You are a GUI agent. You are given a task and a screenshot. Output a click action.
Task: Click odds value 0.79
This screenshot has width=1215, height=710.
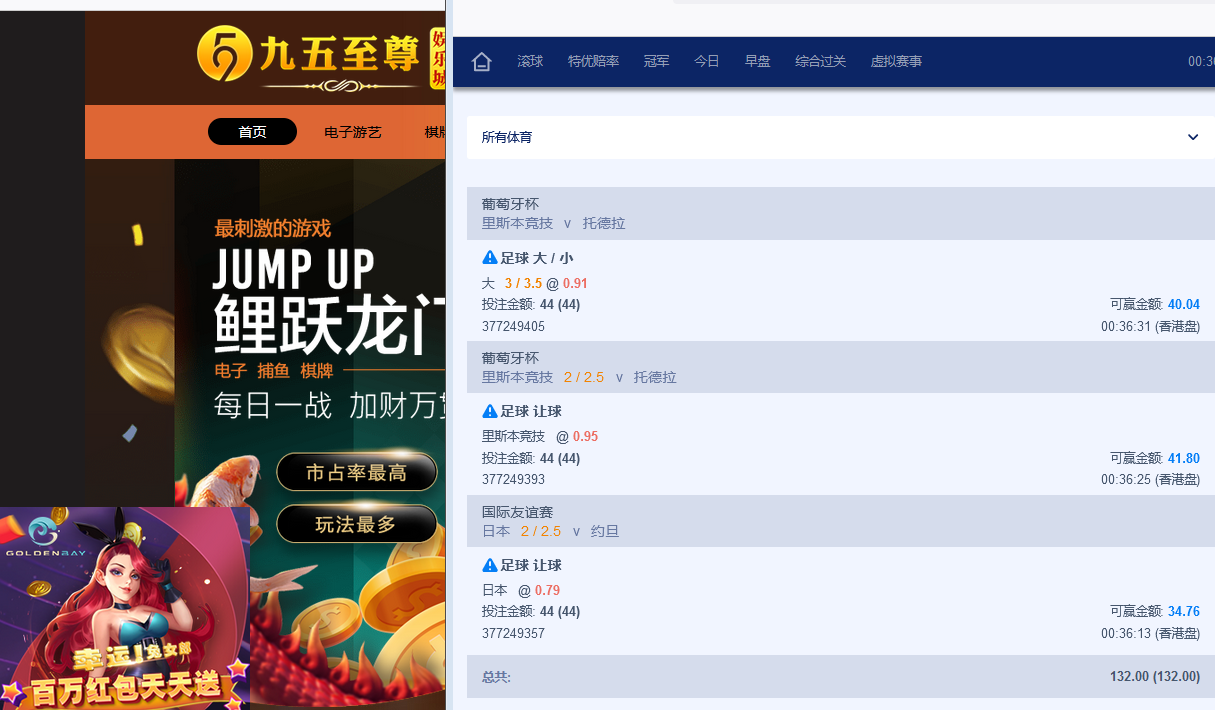[x=547, y=590]
